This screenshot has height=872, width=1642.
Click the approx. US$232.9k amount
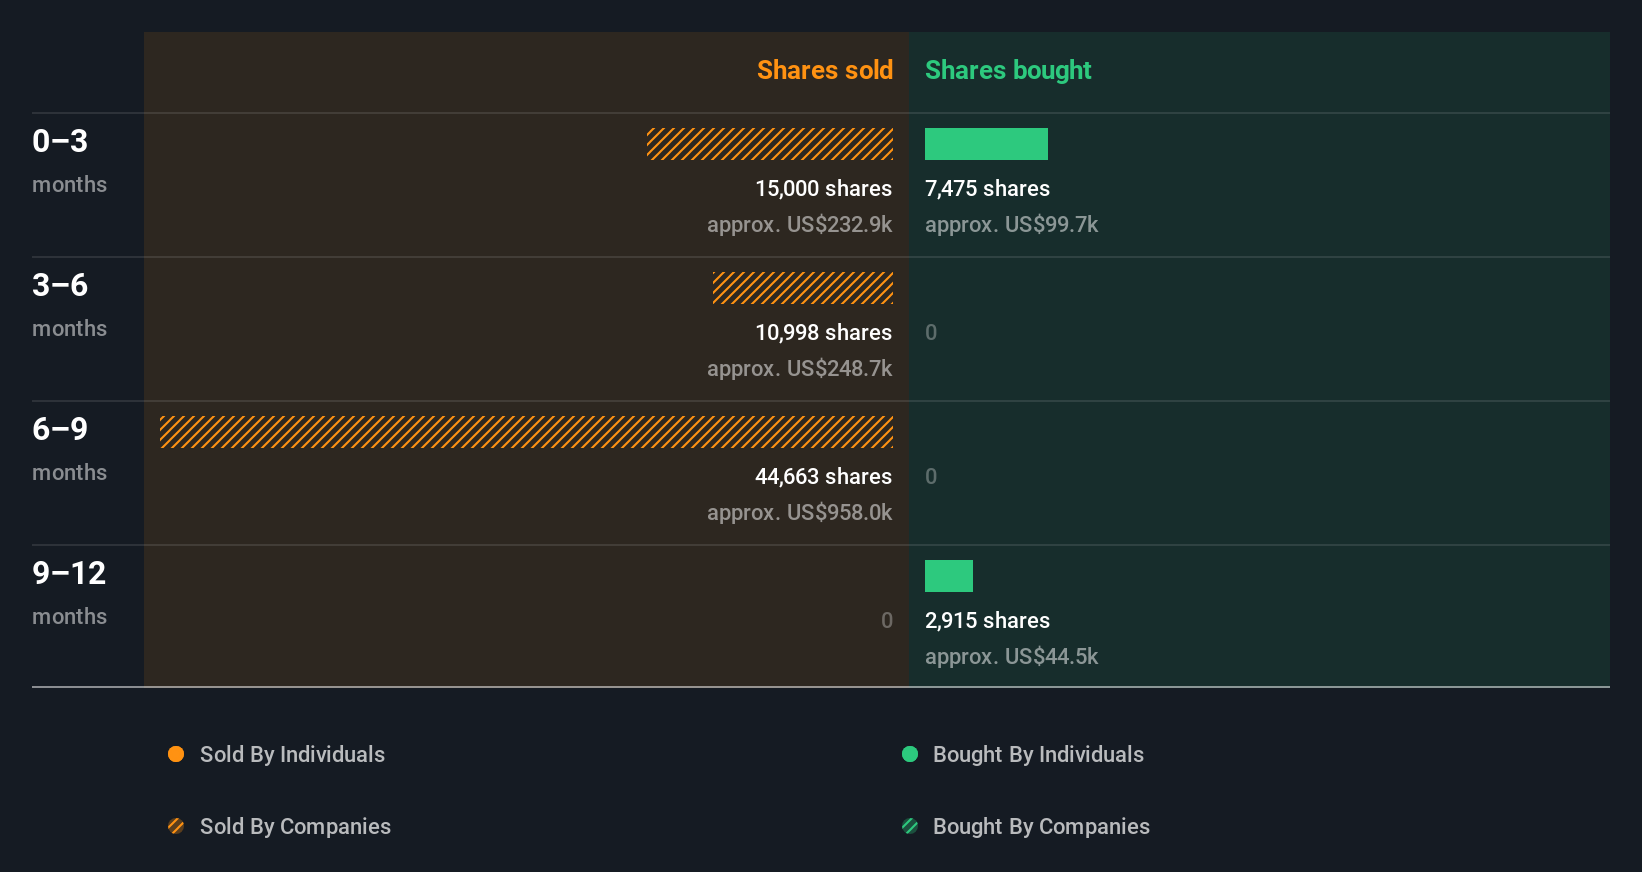[799, 225]
